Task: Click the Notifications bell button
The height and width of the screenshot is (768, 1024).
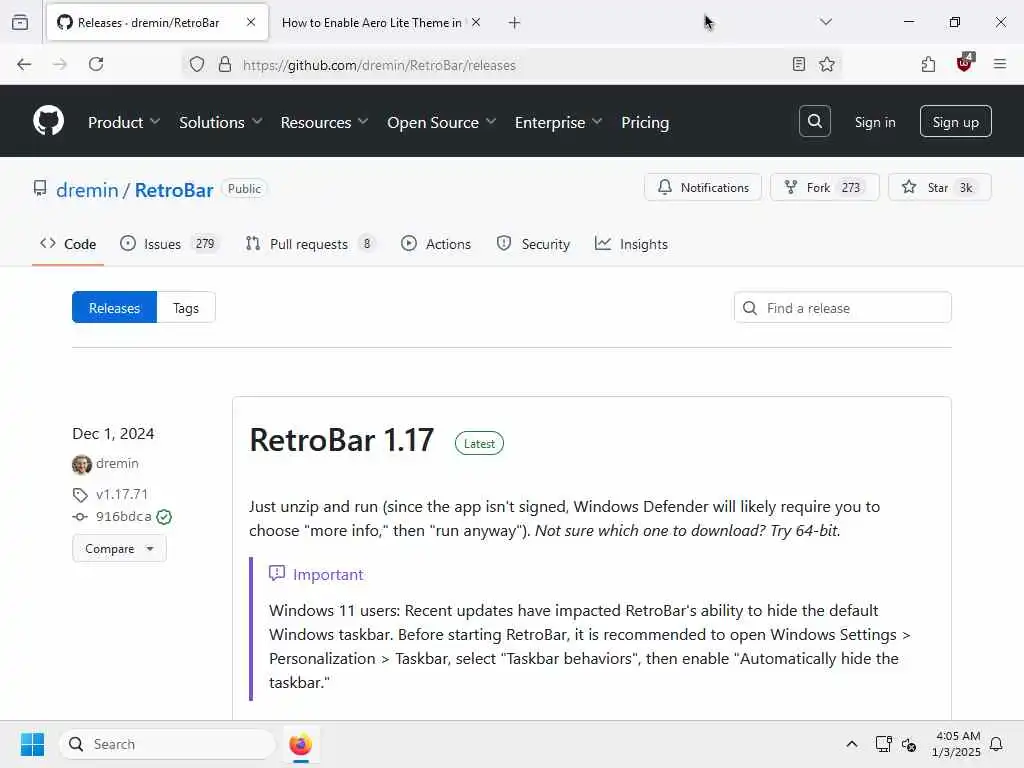Action: pos(703,187)
